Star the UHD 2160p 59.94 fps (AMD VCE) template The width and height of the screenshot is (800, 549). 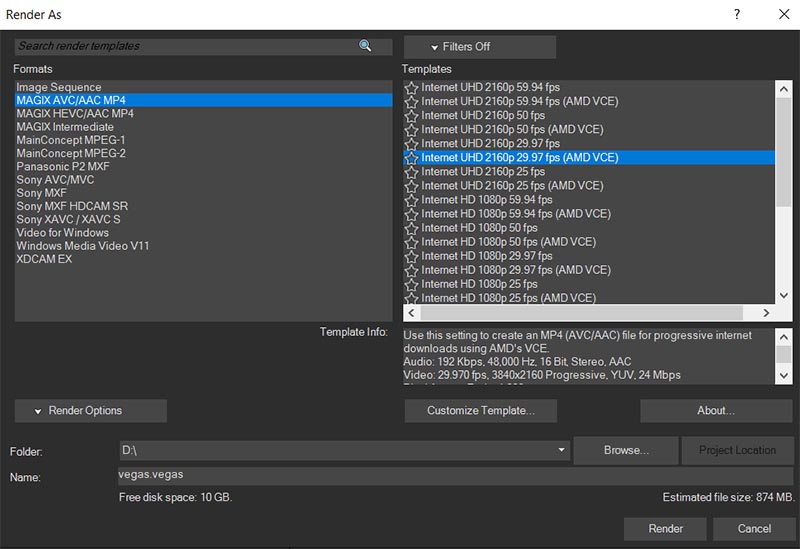pyautogui.click(x=411, y=102)
